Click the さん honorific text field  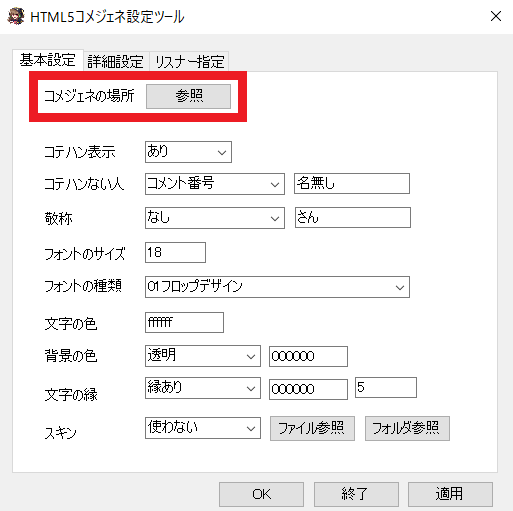(353, 218)
